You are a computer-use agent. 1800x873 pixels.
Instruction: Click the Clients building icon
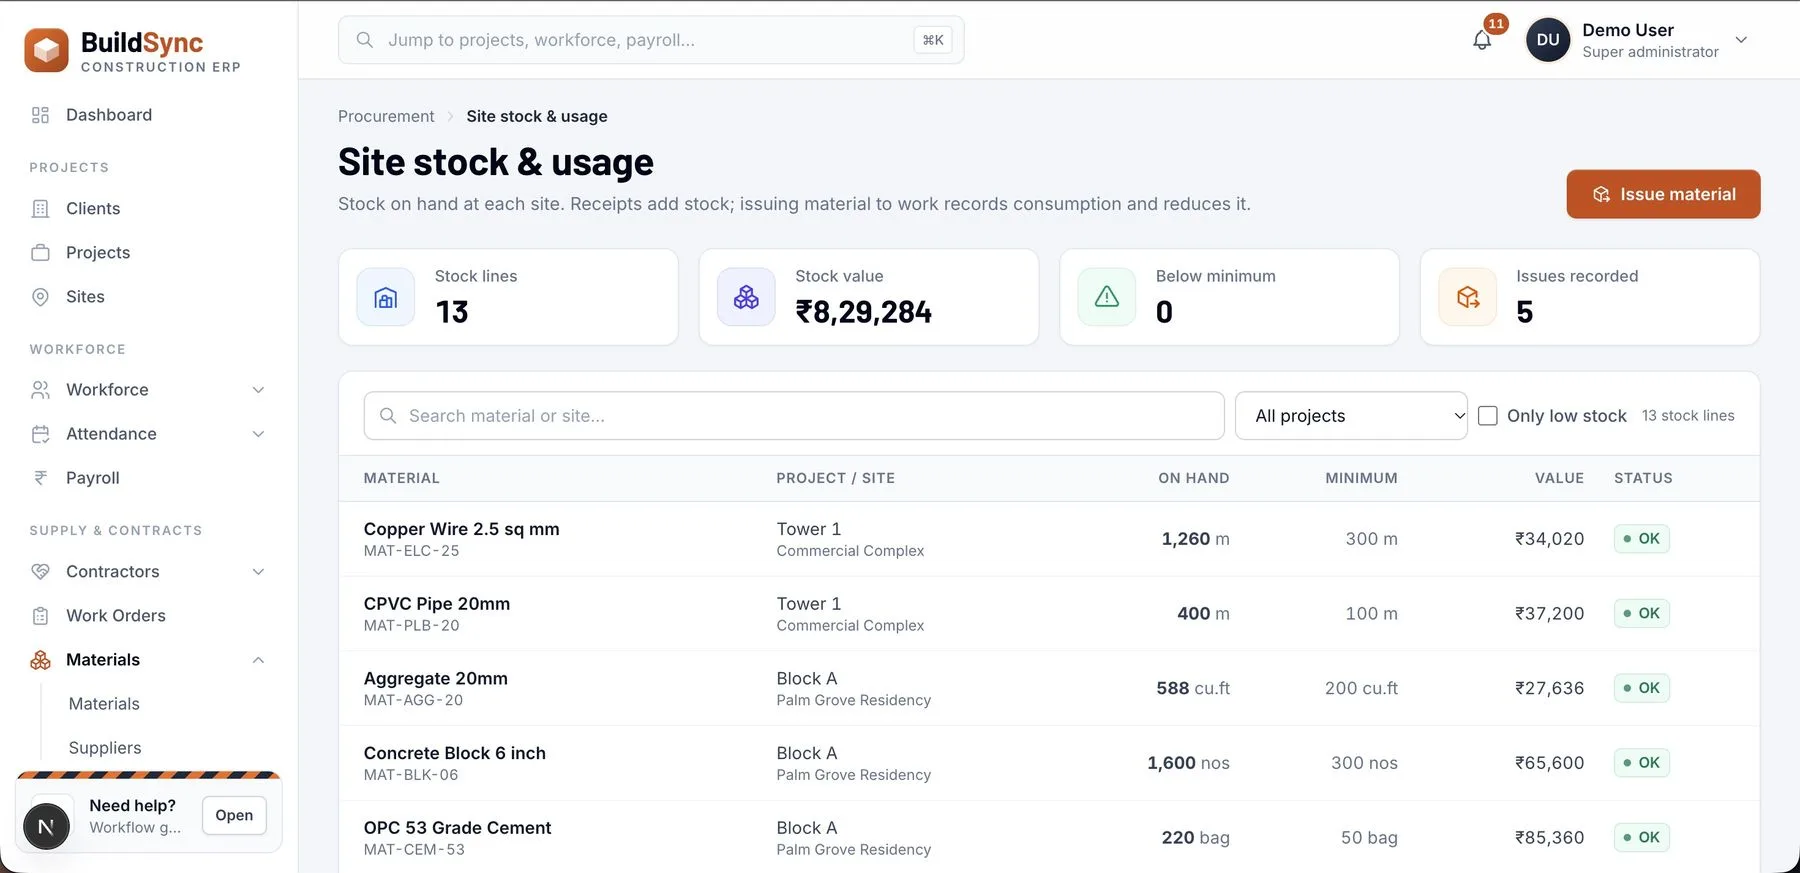click(40, 208)
